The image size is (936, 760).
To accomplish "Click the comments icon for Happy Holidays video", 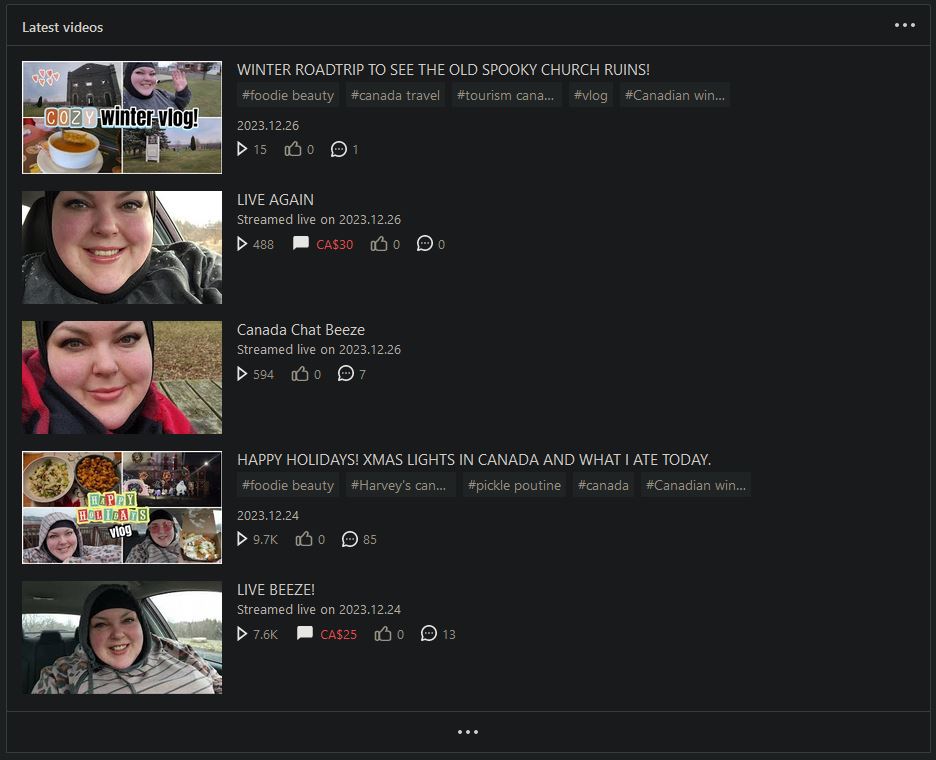I will [x=350, y=539].
